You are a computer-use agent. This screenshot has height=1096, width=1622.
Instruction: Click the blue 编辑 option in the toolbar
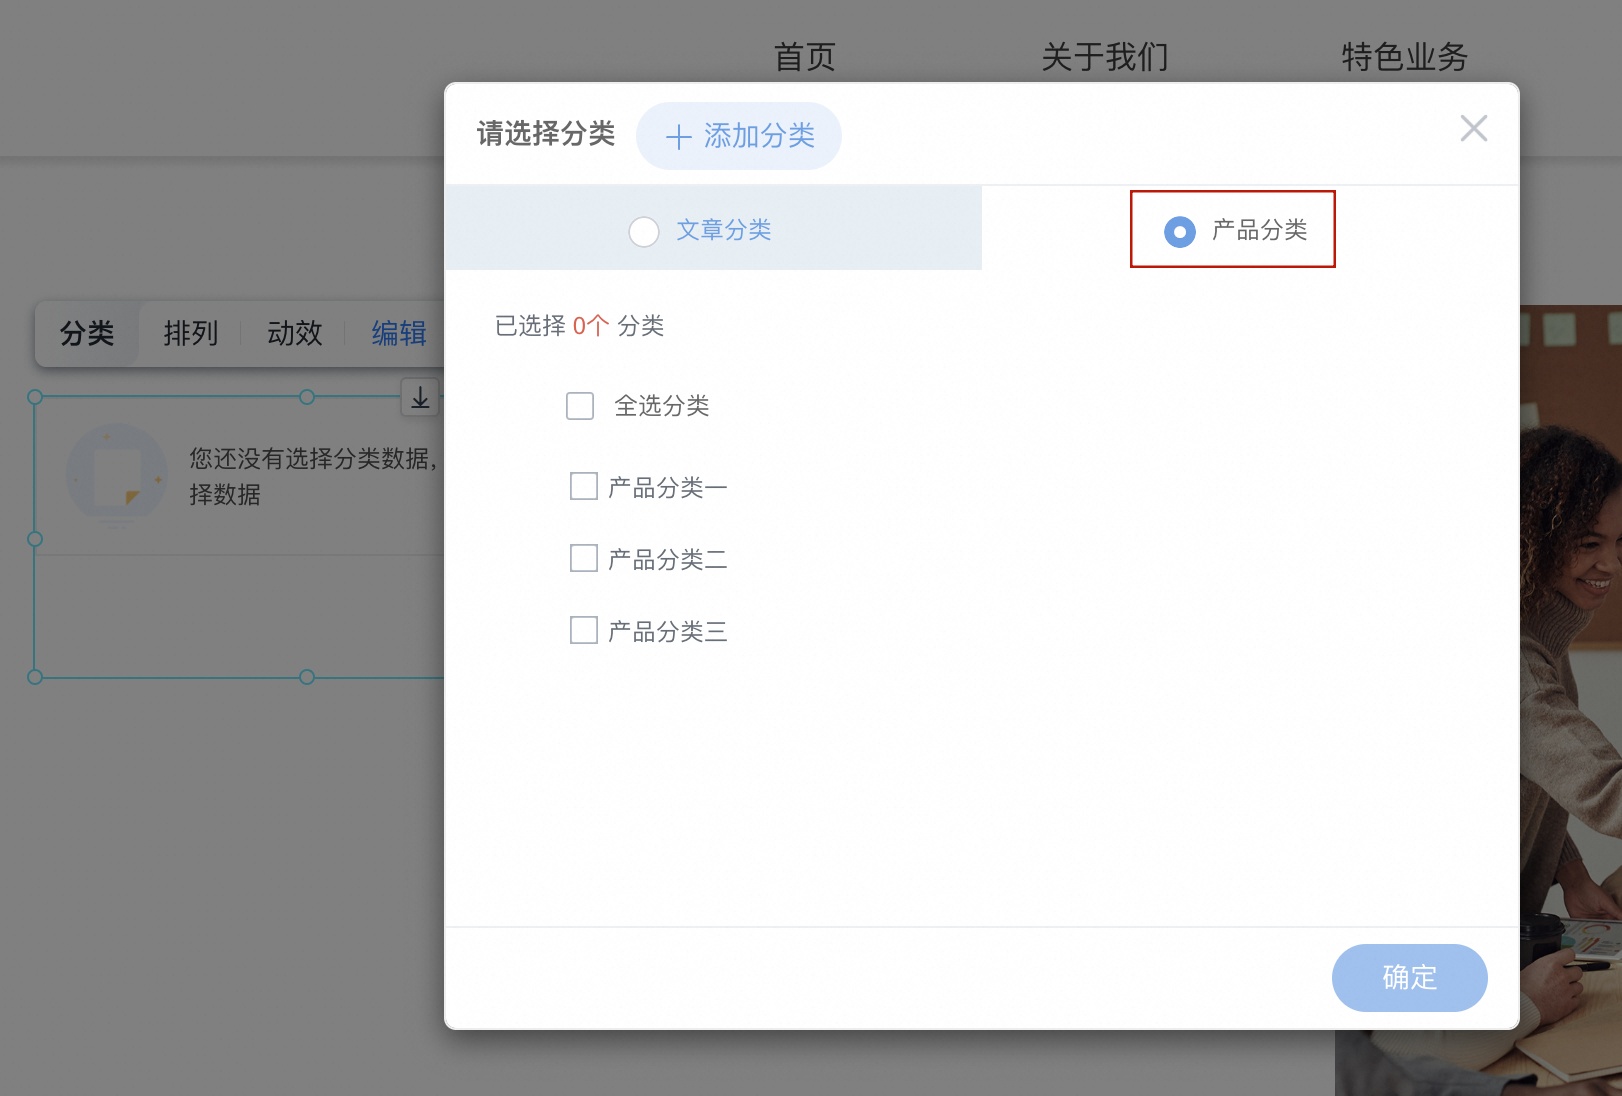[399, 334]
